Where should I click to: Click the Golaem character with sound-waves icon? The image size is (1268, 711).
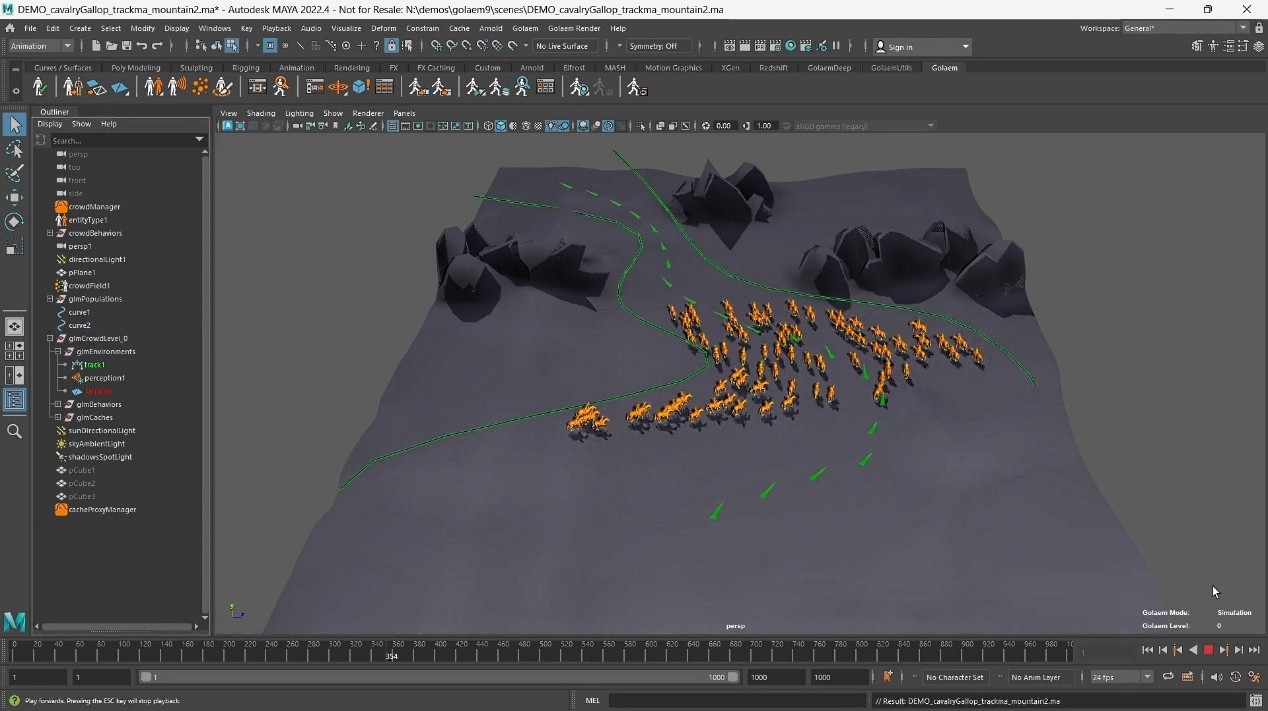point(177,87)
